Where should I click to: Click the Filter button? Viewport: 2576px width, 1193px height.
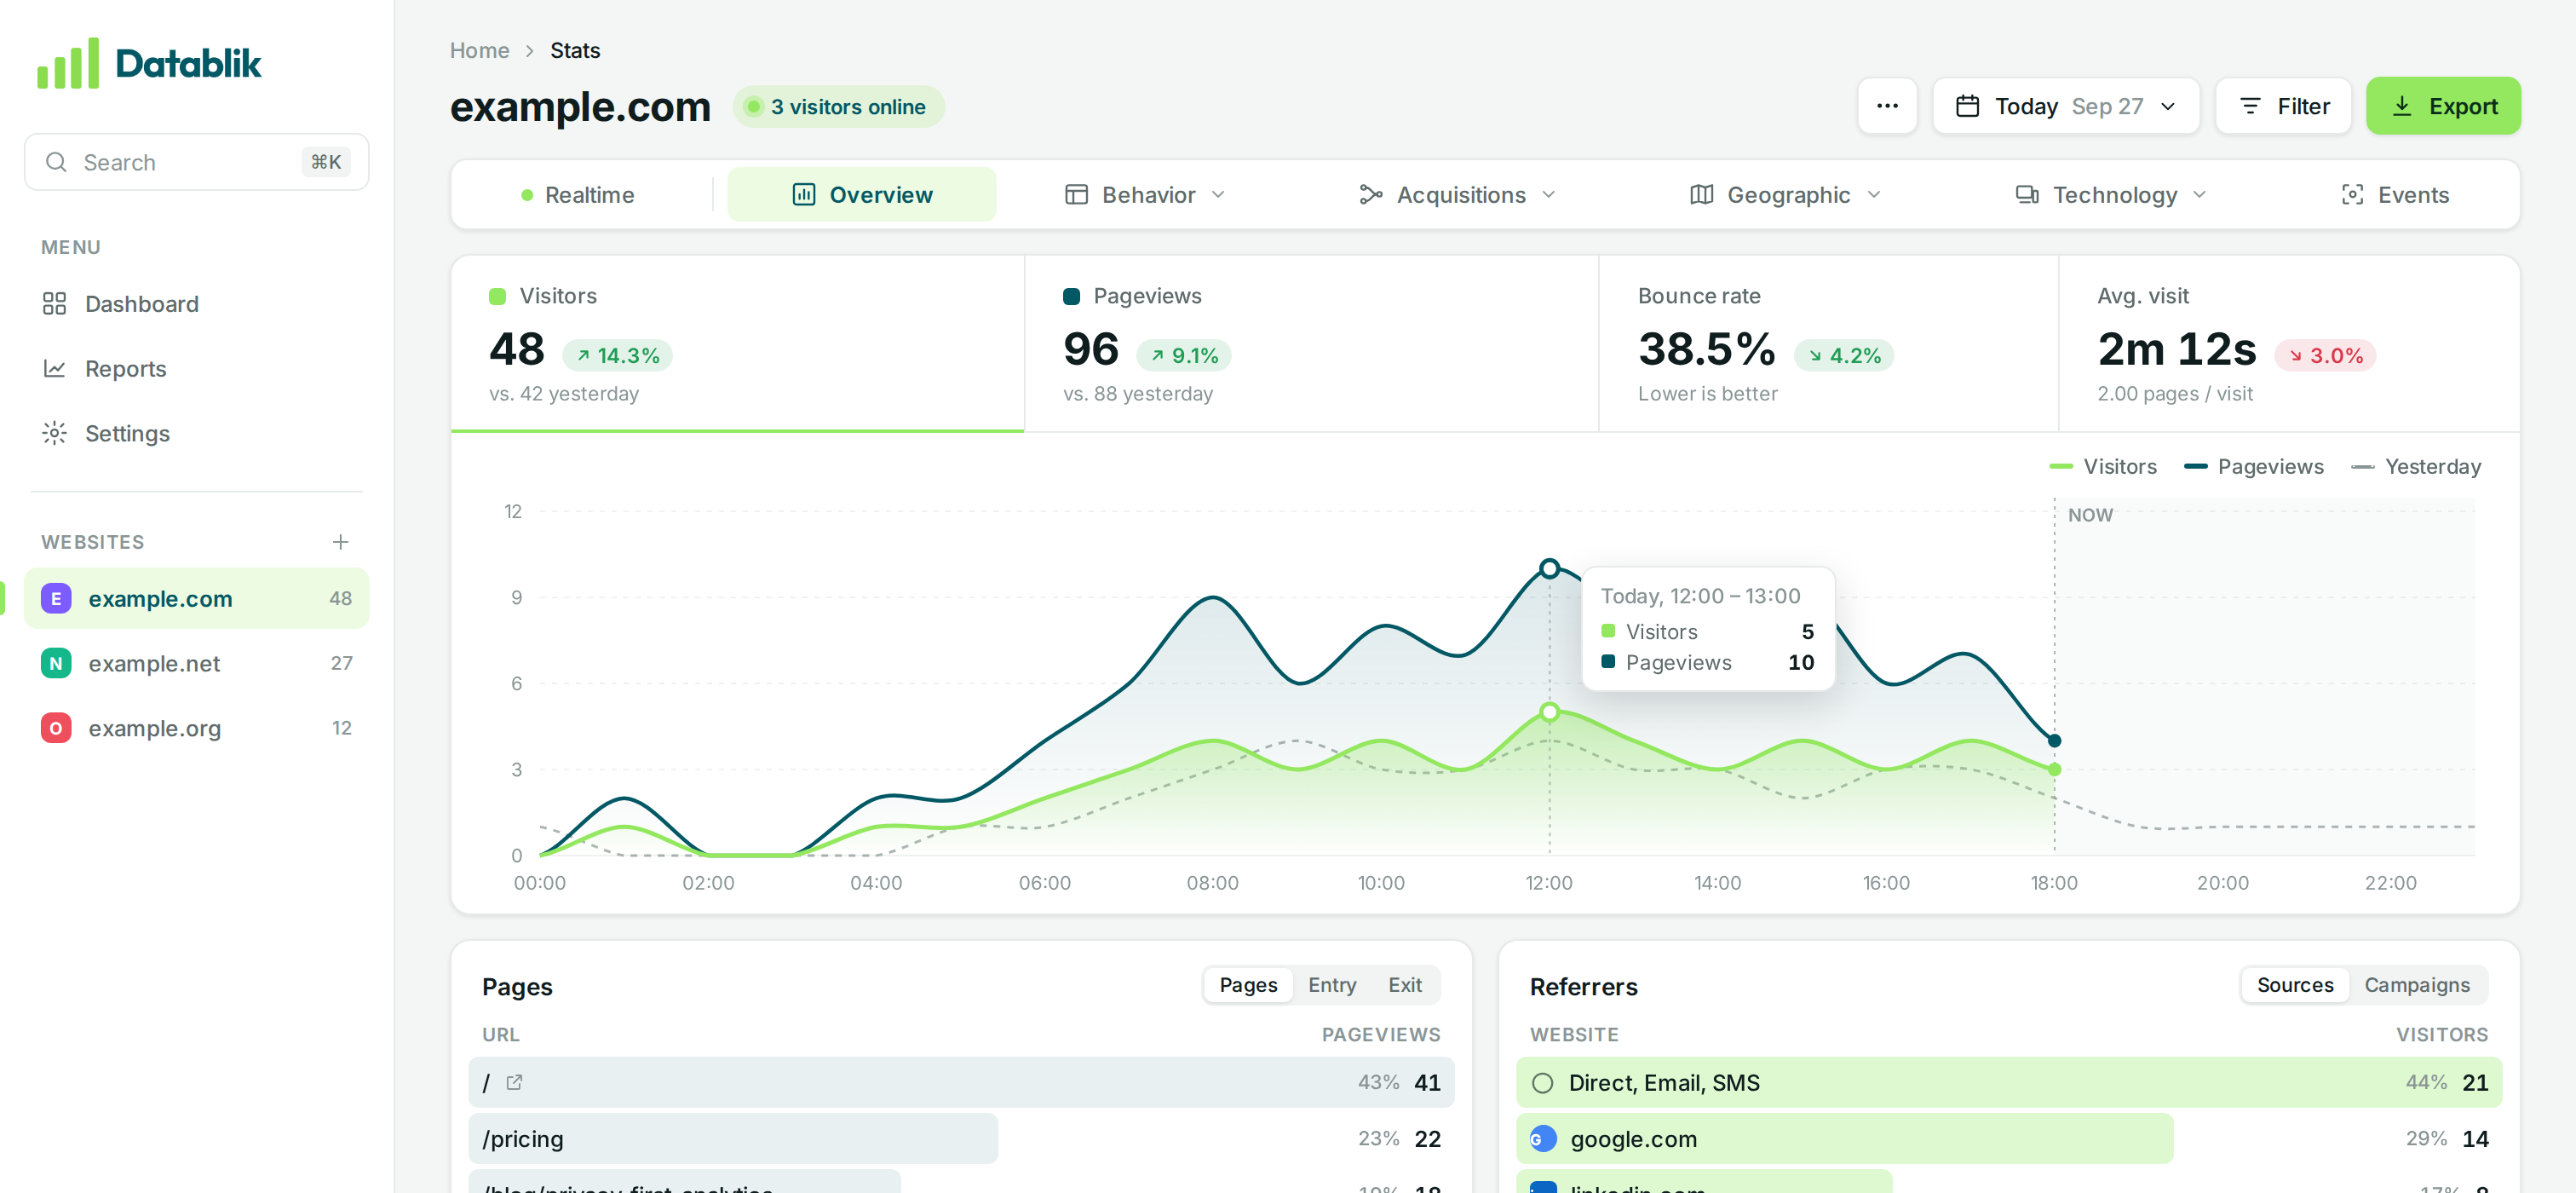2283,106
